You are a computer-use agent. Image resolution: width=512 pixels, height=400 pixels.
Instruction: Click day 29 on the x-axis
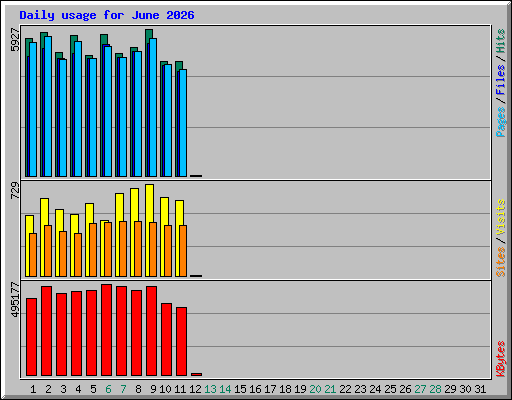click(x=450, y=389)
